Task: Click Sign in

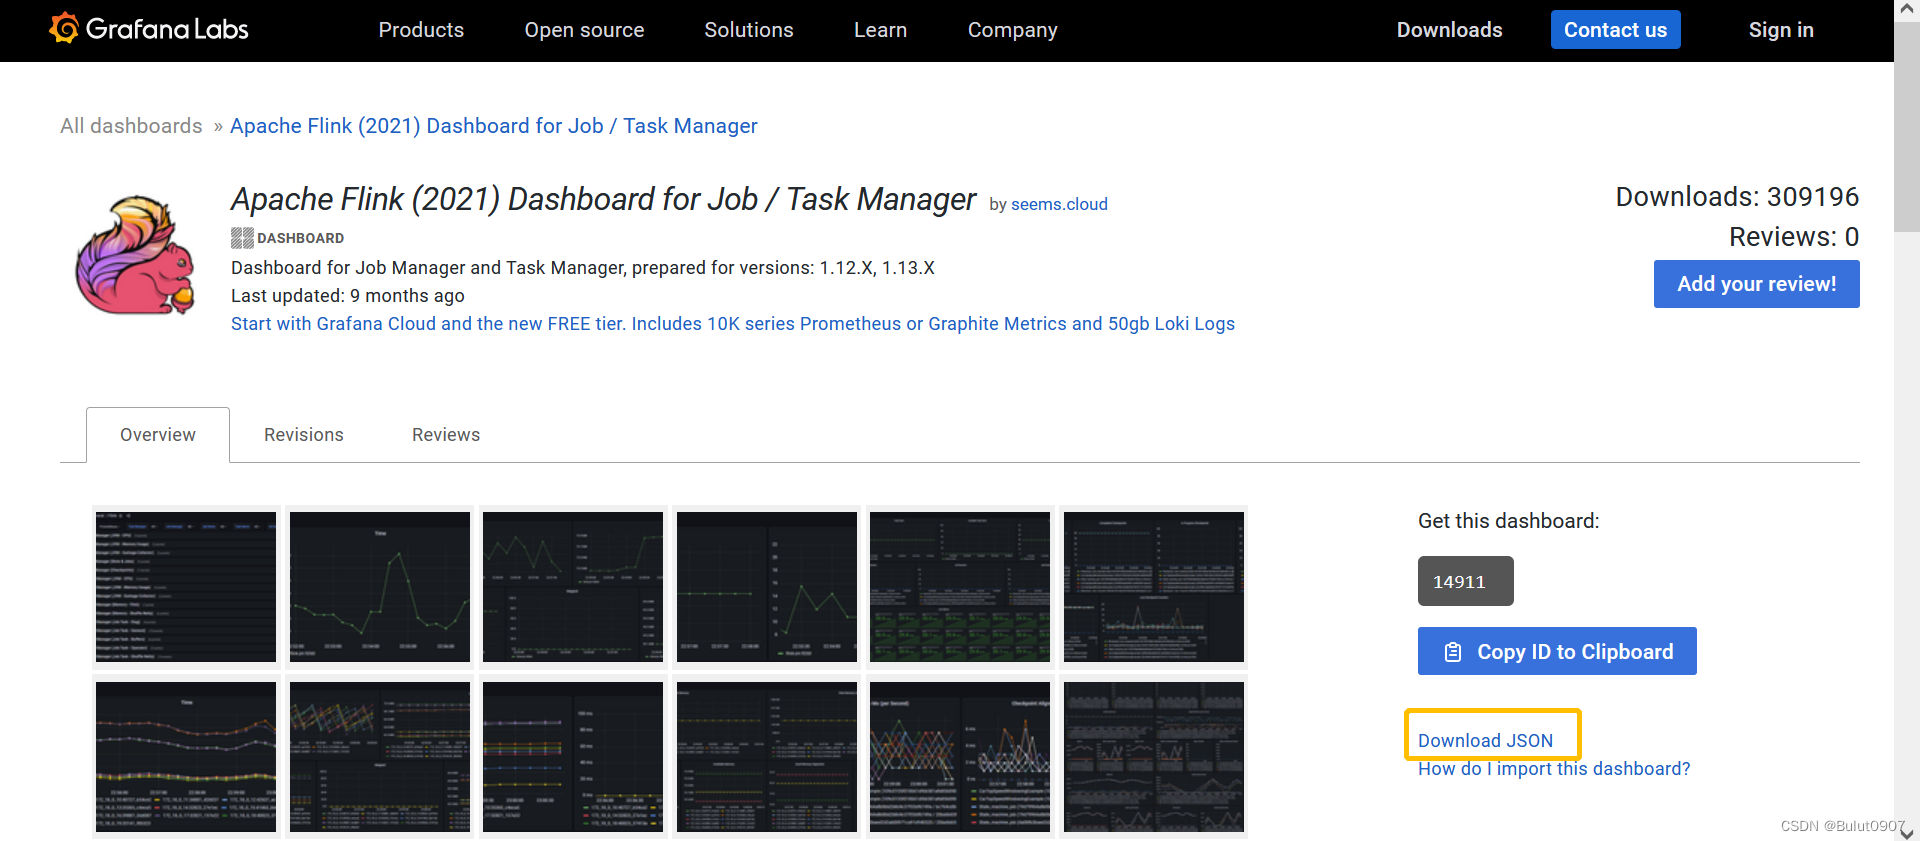Action: click(1781, 30)
